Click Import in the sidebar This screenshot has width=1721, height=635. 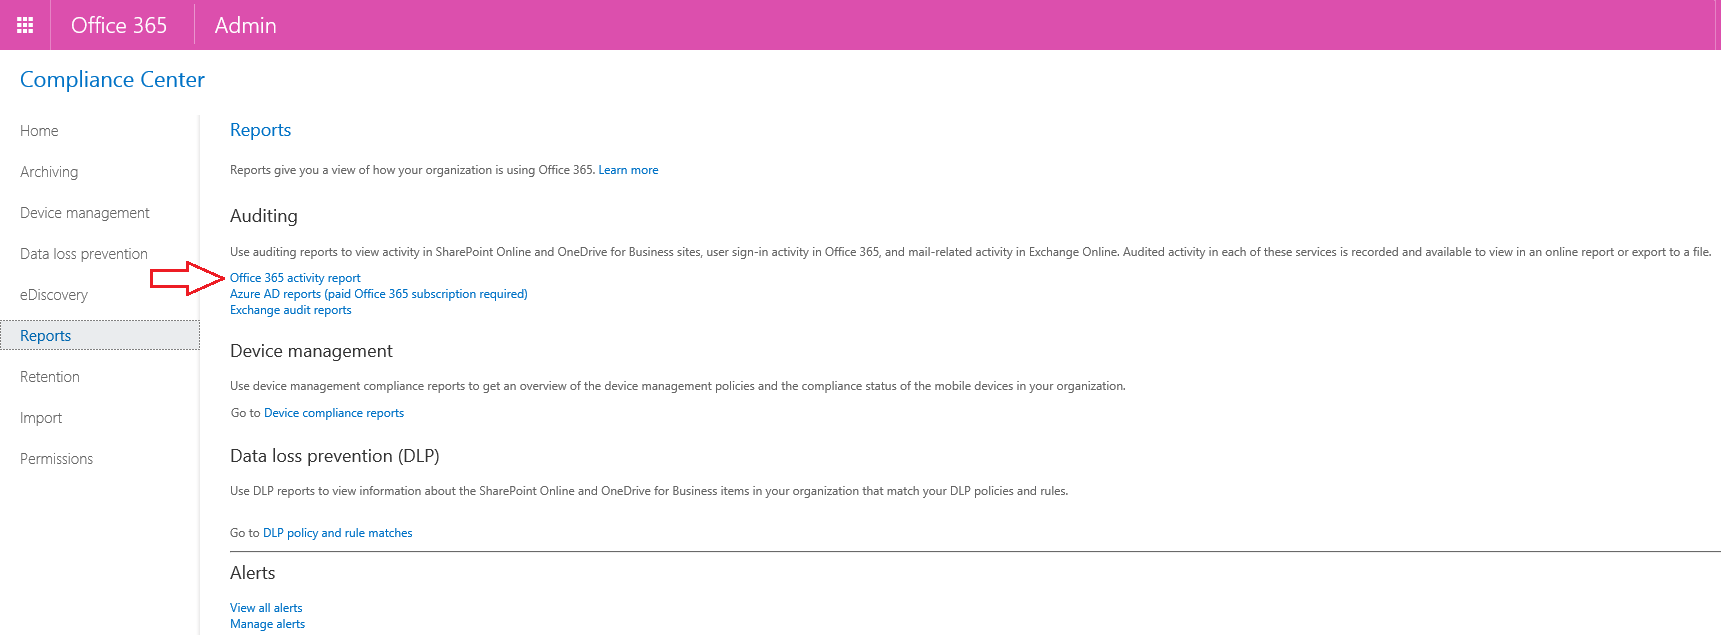tap(41, 418)
